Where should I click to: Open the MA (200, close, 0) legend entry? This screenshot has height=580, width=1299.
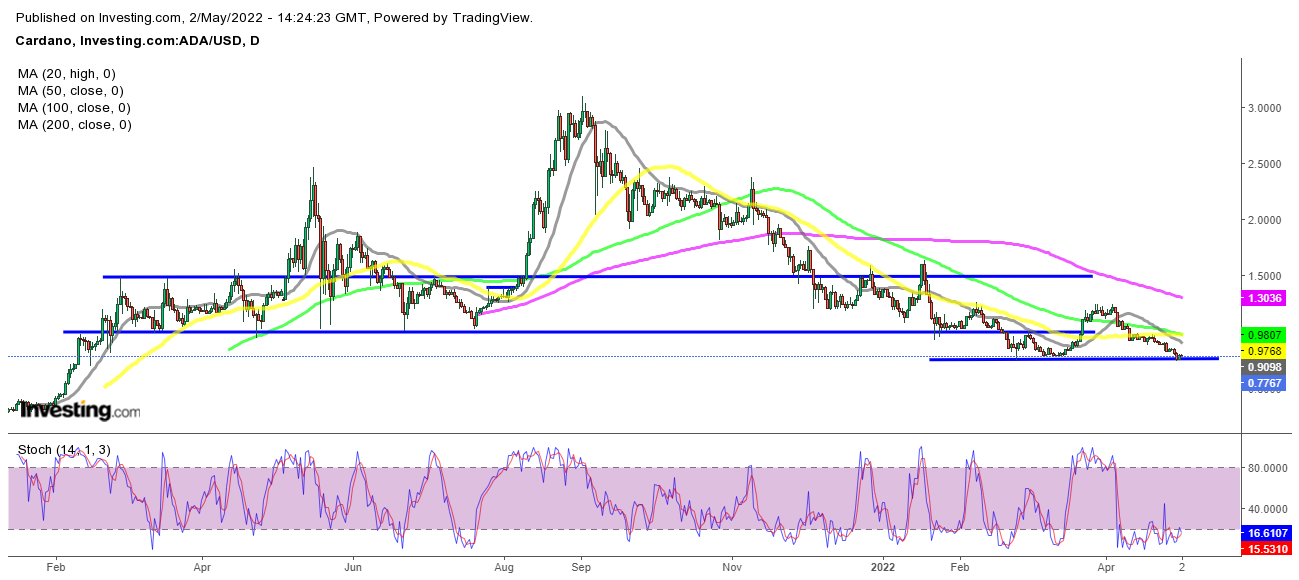(x=75, y=125)
